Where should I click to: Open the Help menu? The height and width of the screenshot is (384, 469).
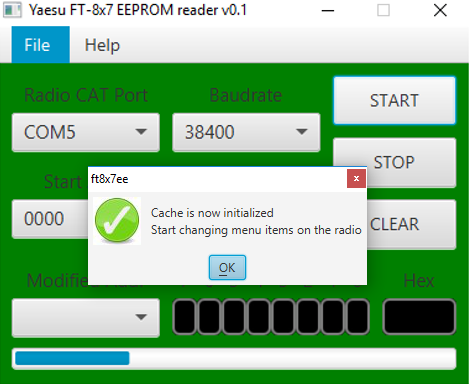(102, 45)
